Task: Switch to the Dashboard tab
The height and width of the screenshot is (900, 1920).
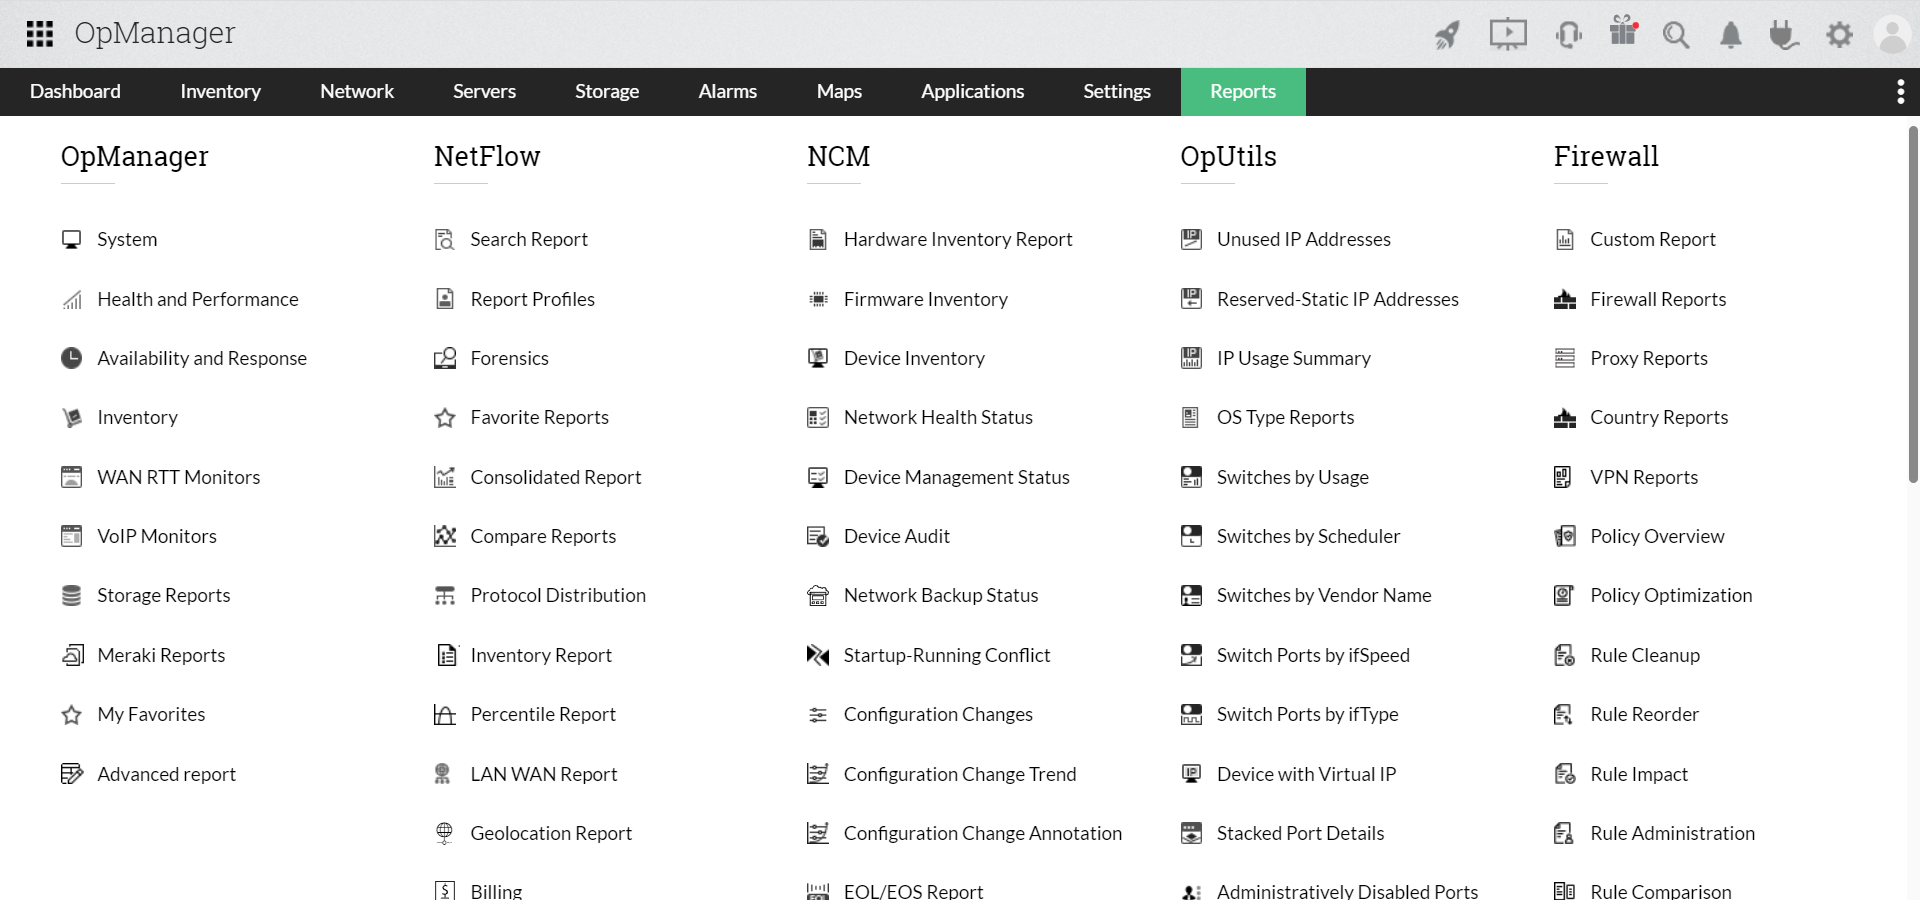Action: (x=75, y=92)
